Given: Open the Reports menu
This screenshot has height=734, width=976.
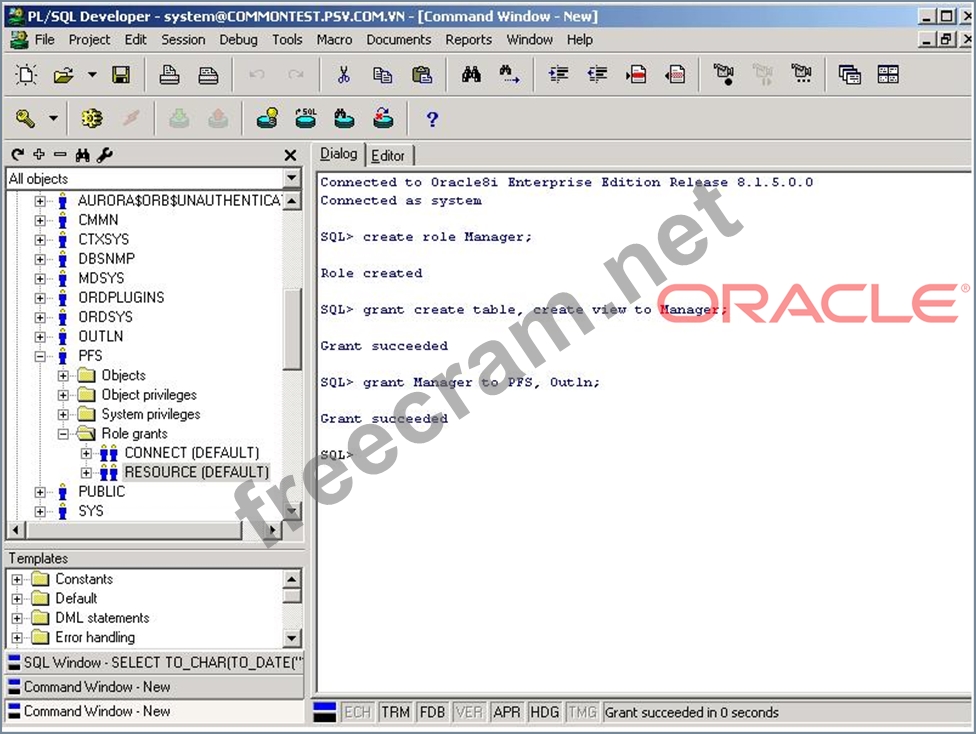Looking at the screenshot, I should click(x=469, y=40).
